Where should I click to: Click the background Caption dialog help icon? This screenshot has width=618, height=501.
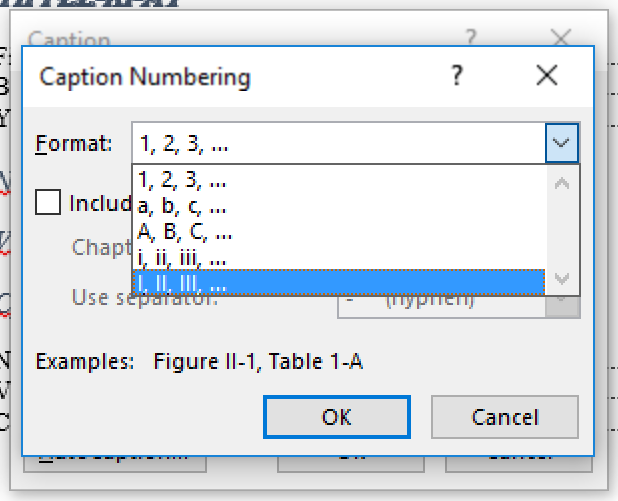coord(471,39)
